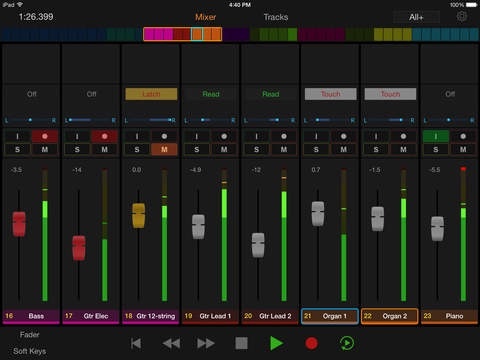This screenshot has height=360, width=480.
Task: Arm record on Piano track
Action: coord(463,136)
